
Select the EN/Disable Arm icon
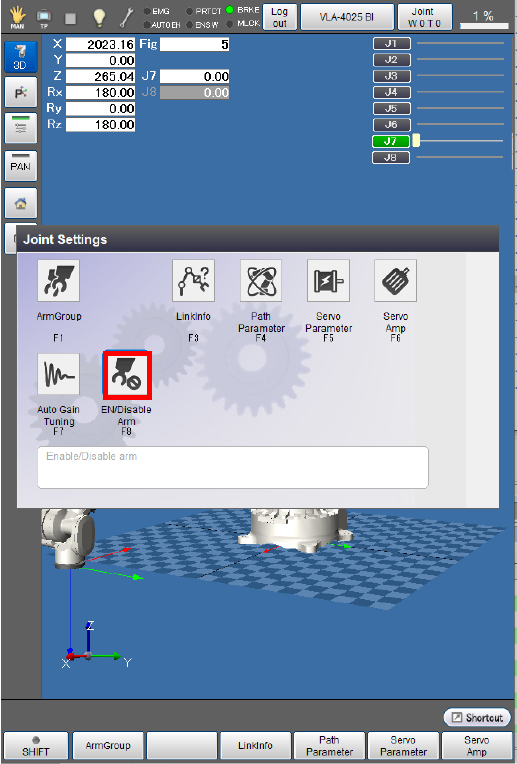127,375
